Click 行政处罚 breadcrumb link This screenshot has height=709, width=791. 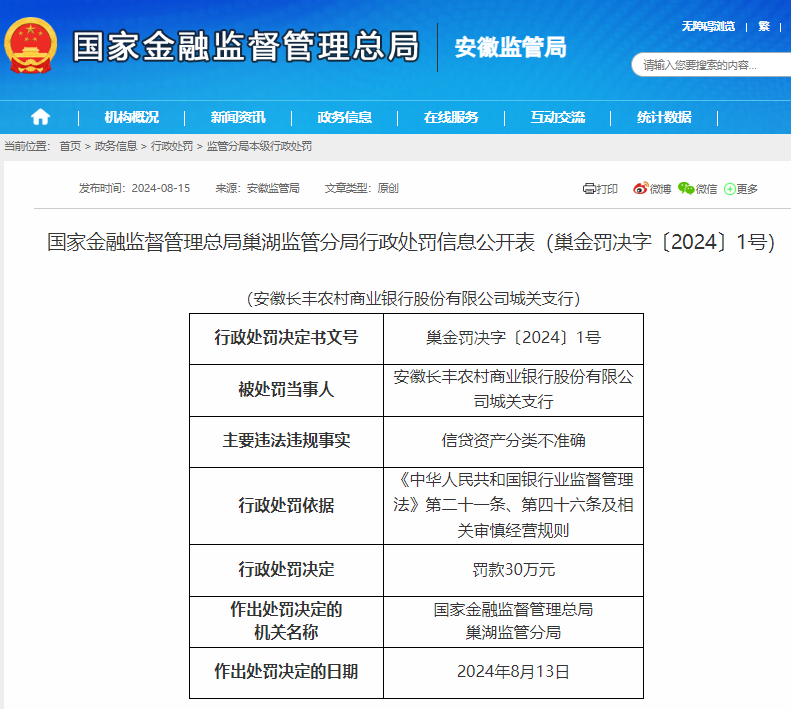(x=172, y=146)
